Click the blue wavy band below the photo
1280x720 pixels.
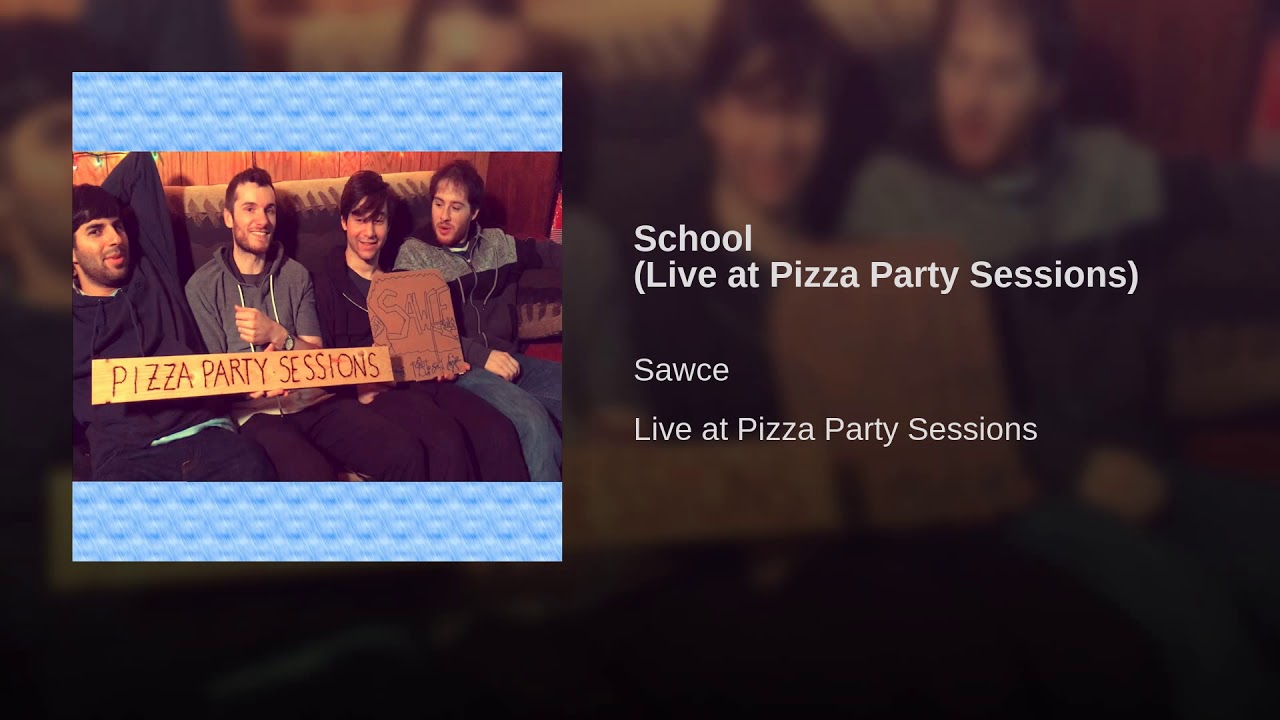317,521
